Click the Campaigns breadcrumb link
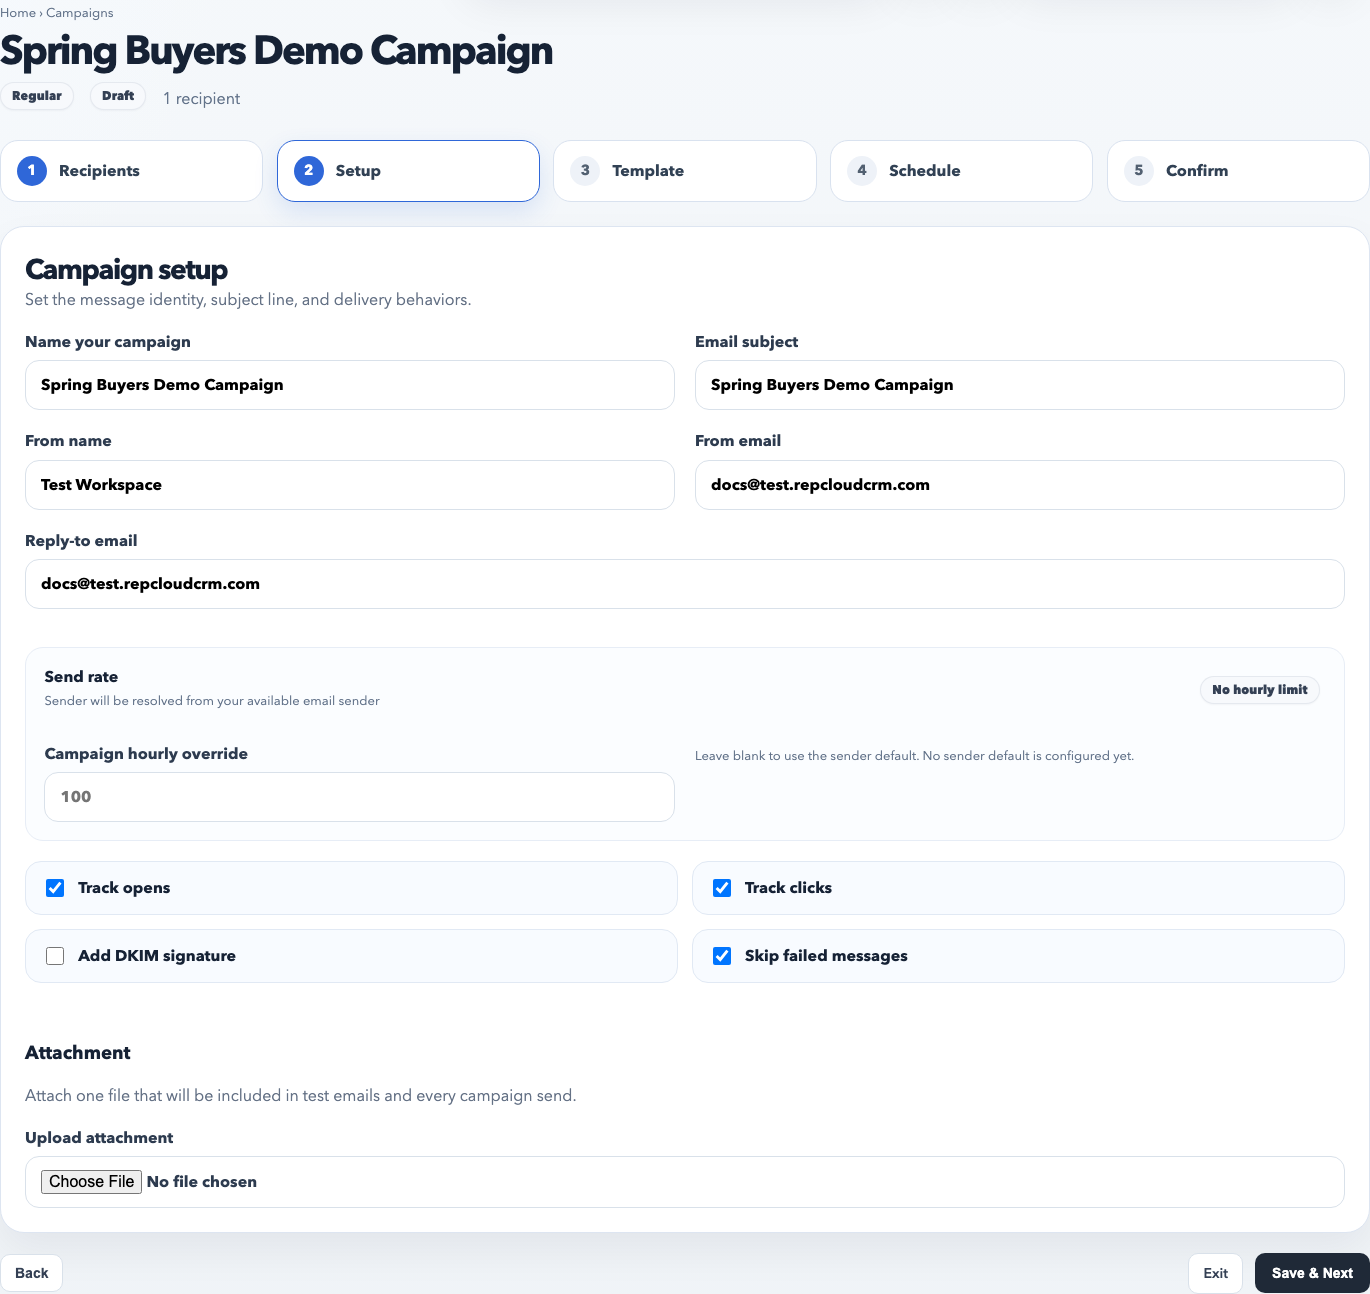This screenshot has height=1294, width=1370. click(80, 13)
